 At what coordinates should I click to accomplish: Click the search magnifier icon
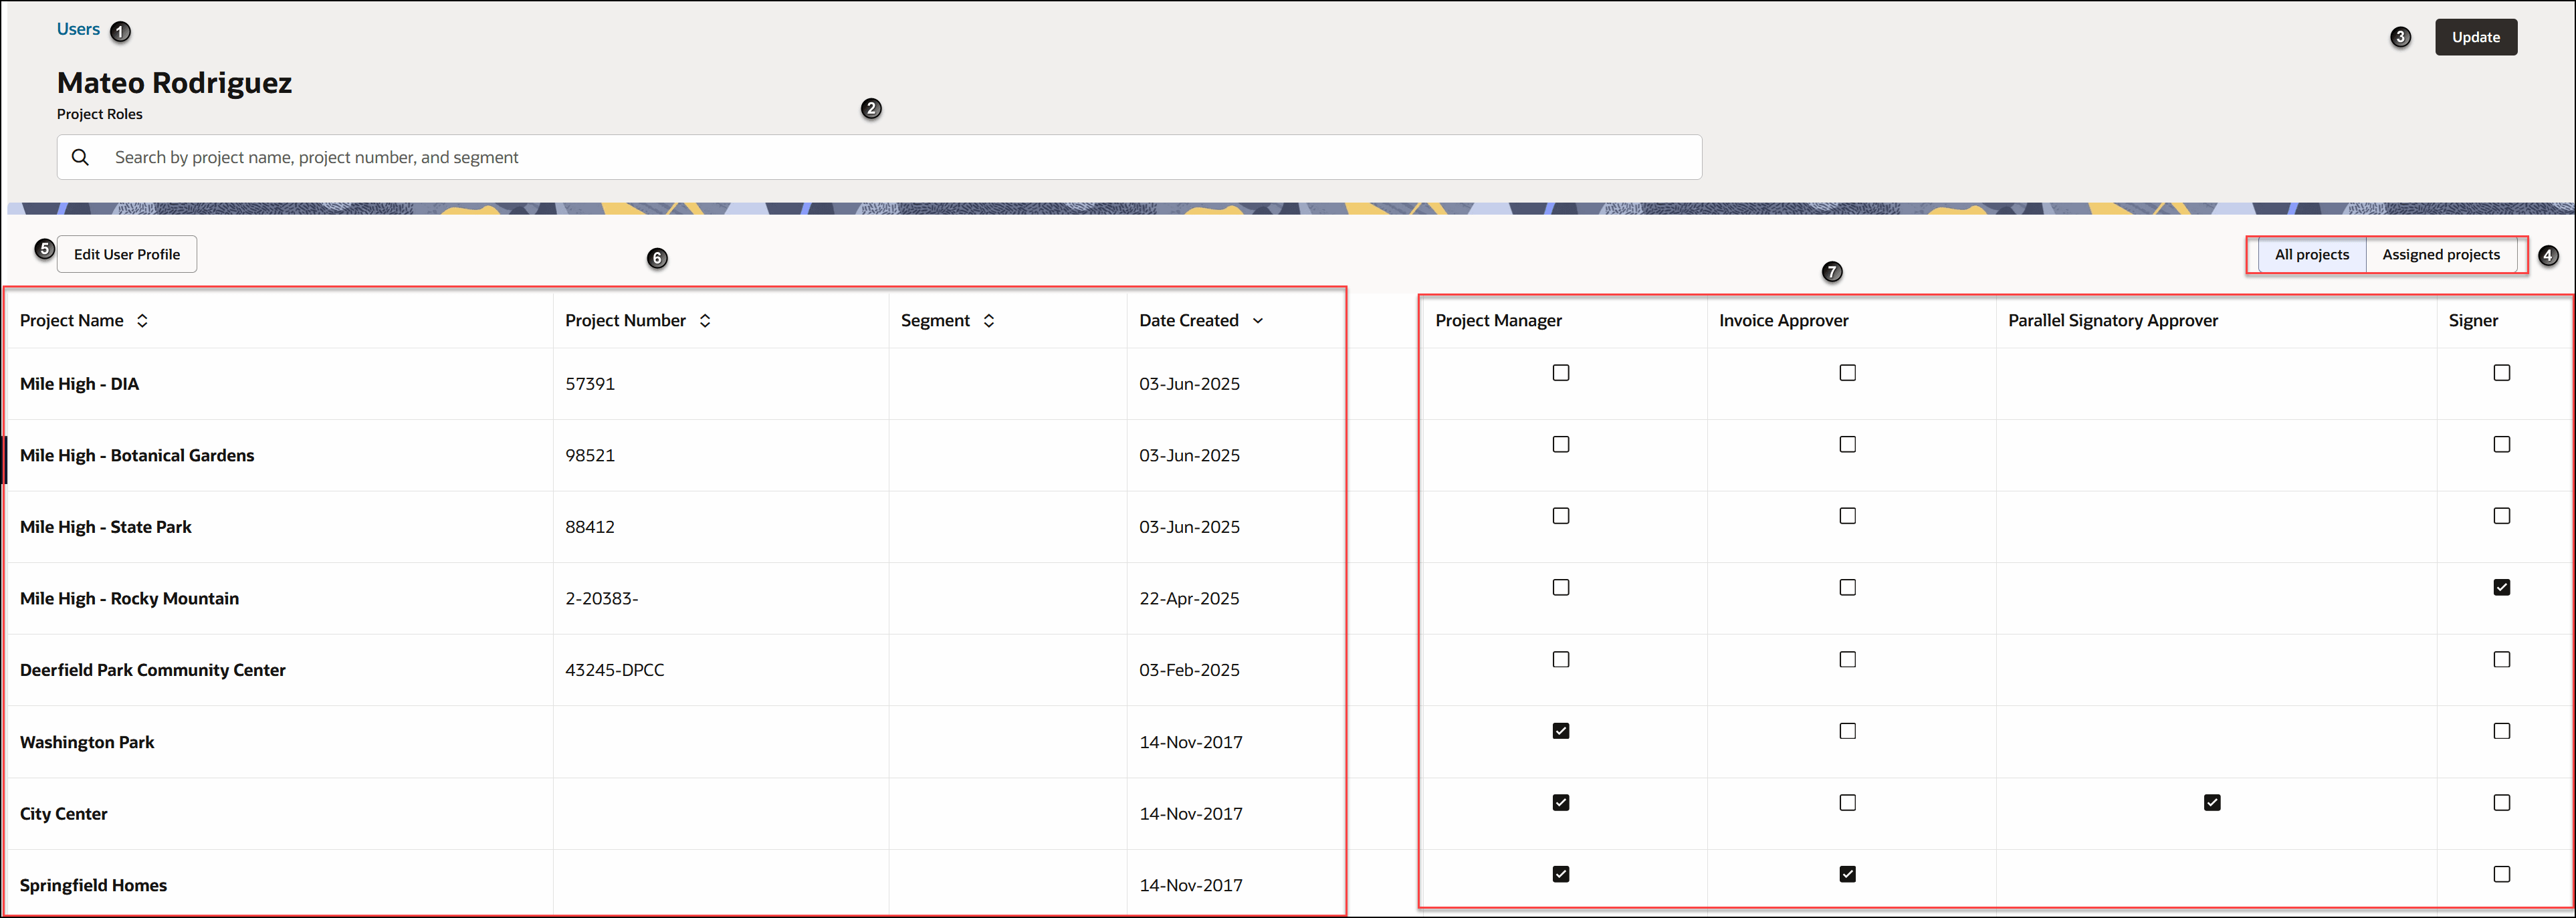pos(81,157)
